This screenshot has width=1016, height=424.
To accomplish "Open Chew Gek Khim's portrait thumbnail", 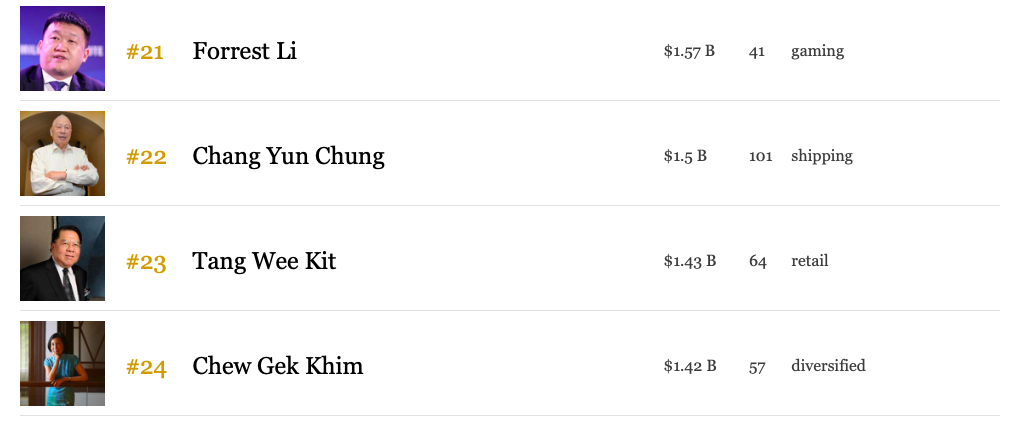I will pos(62,364).
